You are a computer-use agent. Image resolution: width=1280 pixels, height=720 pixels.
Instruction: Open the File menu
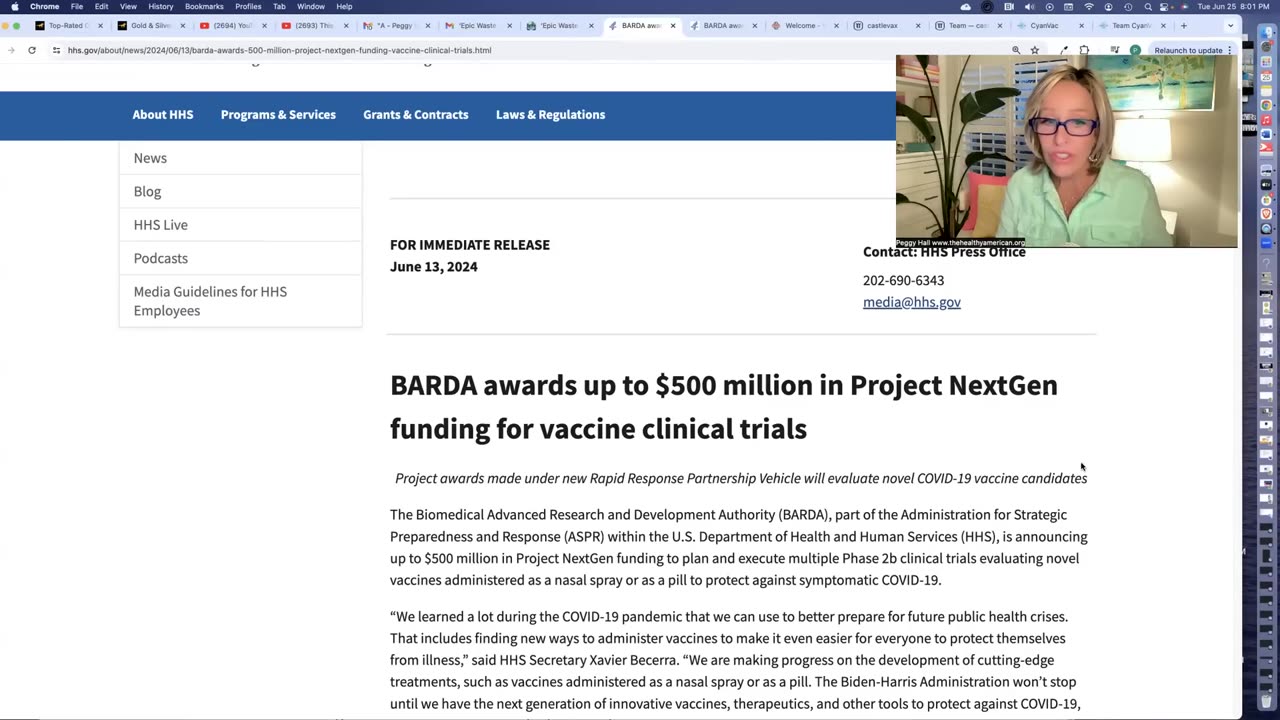pyautogui.click(x=77, y=6)
